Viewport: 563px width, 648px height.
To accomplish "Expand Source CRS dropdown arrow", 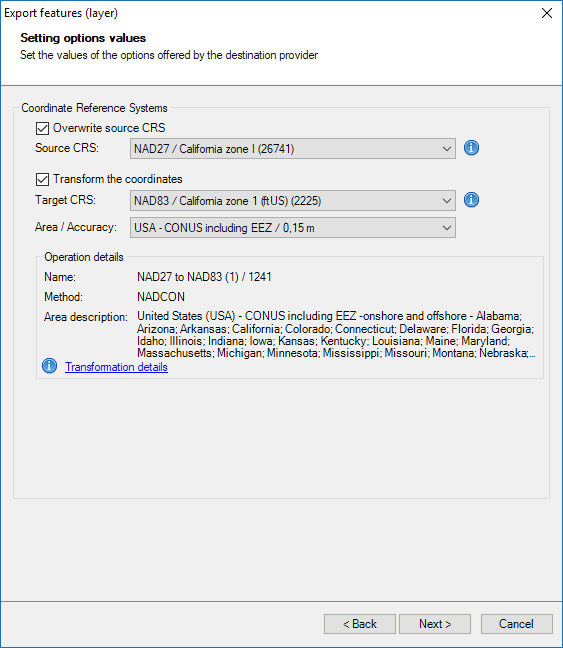I will [x=446, y=149].
